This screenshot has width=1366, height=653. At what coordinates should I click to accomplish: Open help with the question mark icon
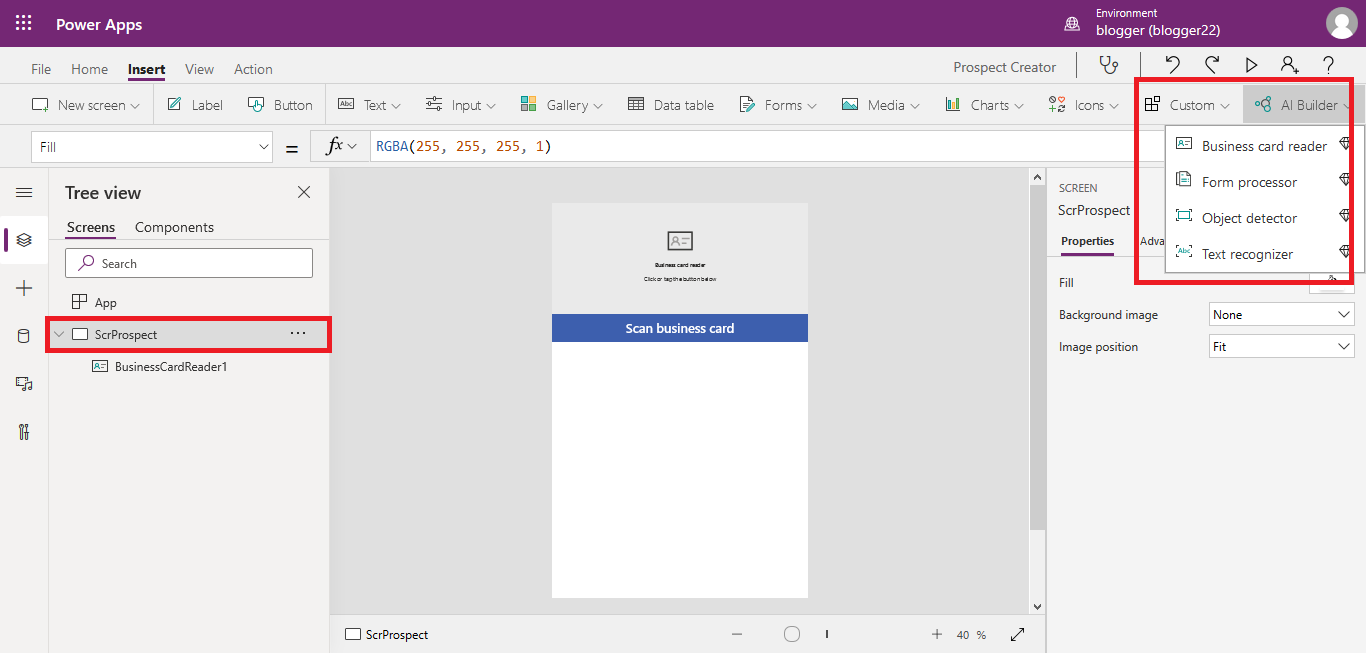[1329, 65]
